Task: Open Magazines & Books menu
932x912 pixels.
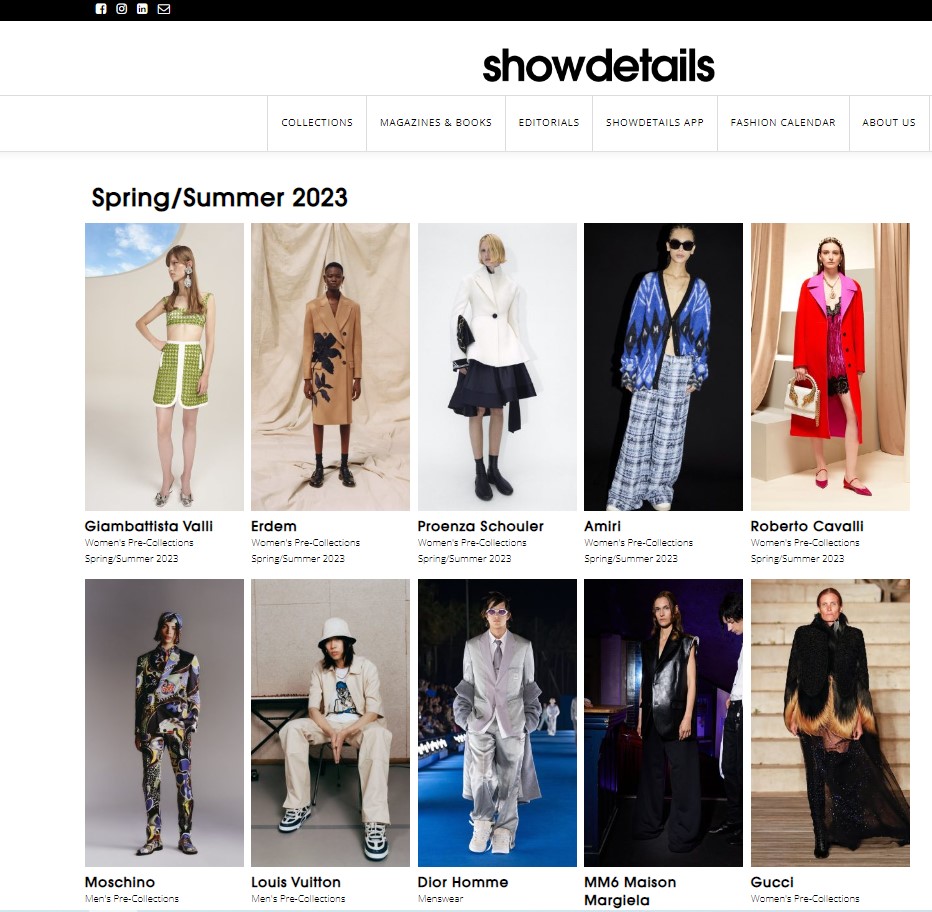Action: pyautogui.click(x=436, y=122)
